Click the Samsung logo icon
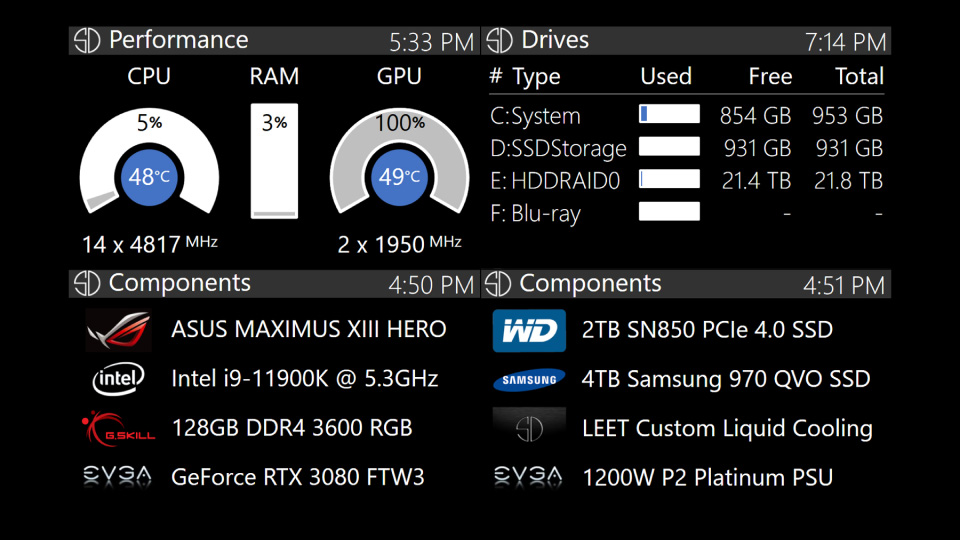960x540 pixels. point(529,380)
